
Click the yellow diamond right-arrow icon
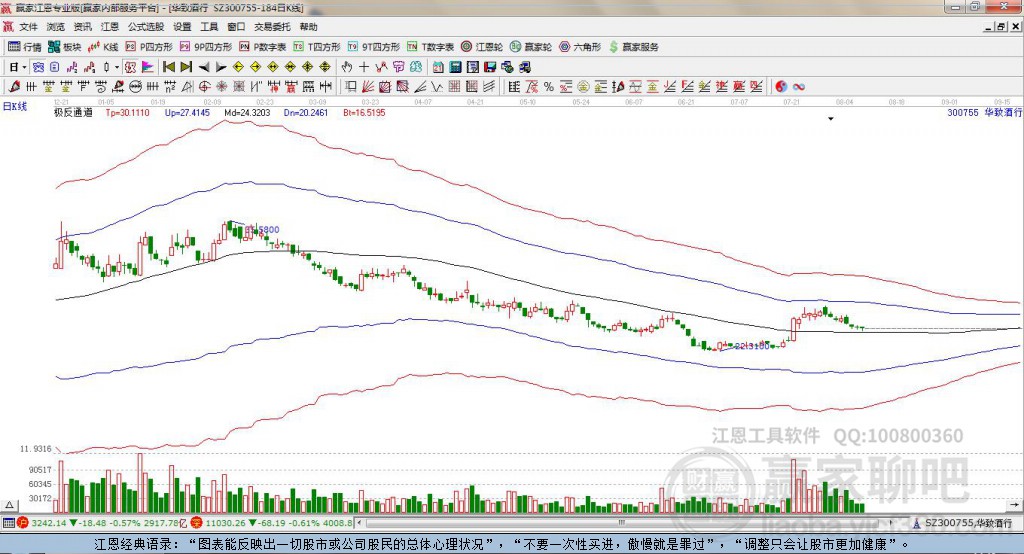pos(255,67)
